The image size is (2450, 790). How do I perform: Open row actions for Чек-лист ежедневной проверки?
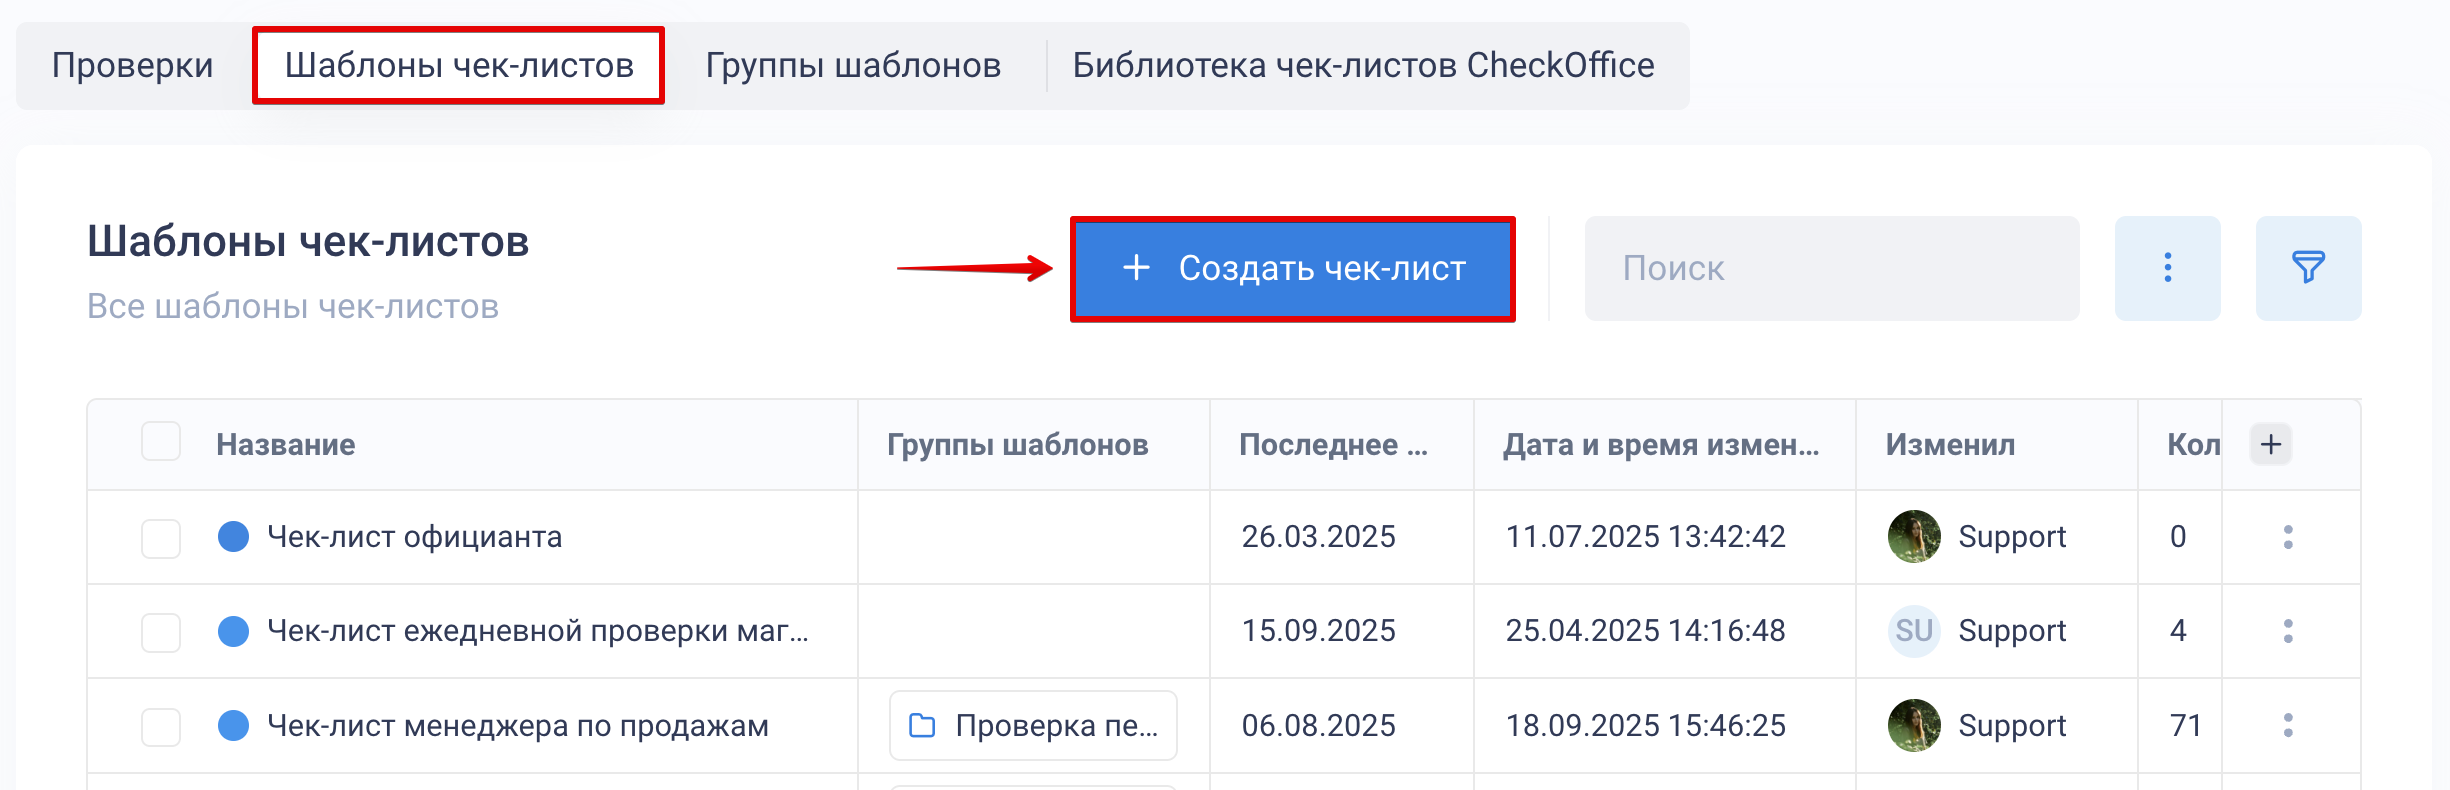pyautogui.click(x=2287, y=631)
